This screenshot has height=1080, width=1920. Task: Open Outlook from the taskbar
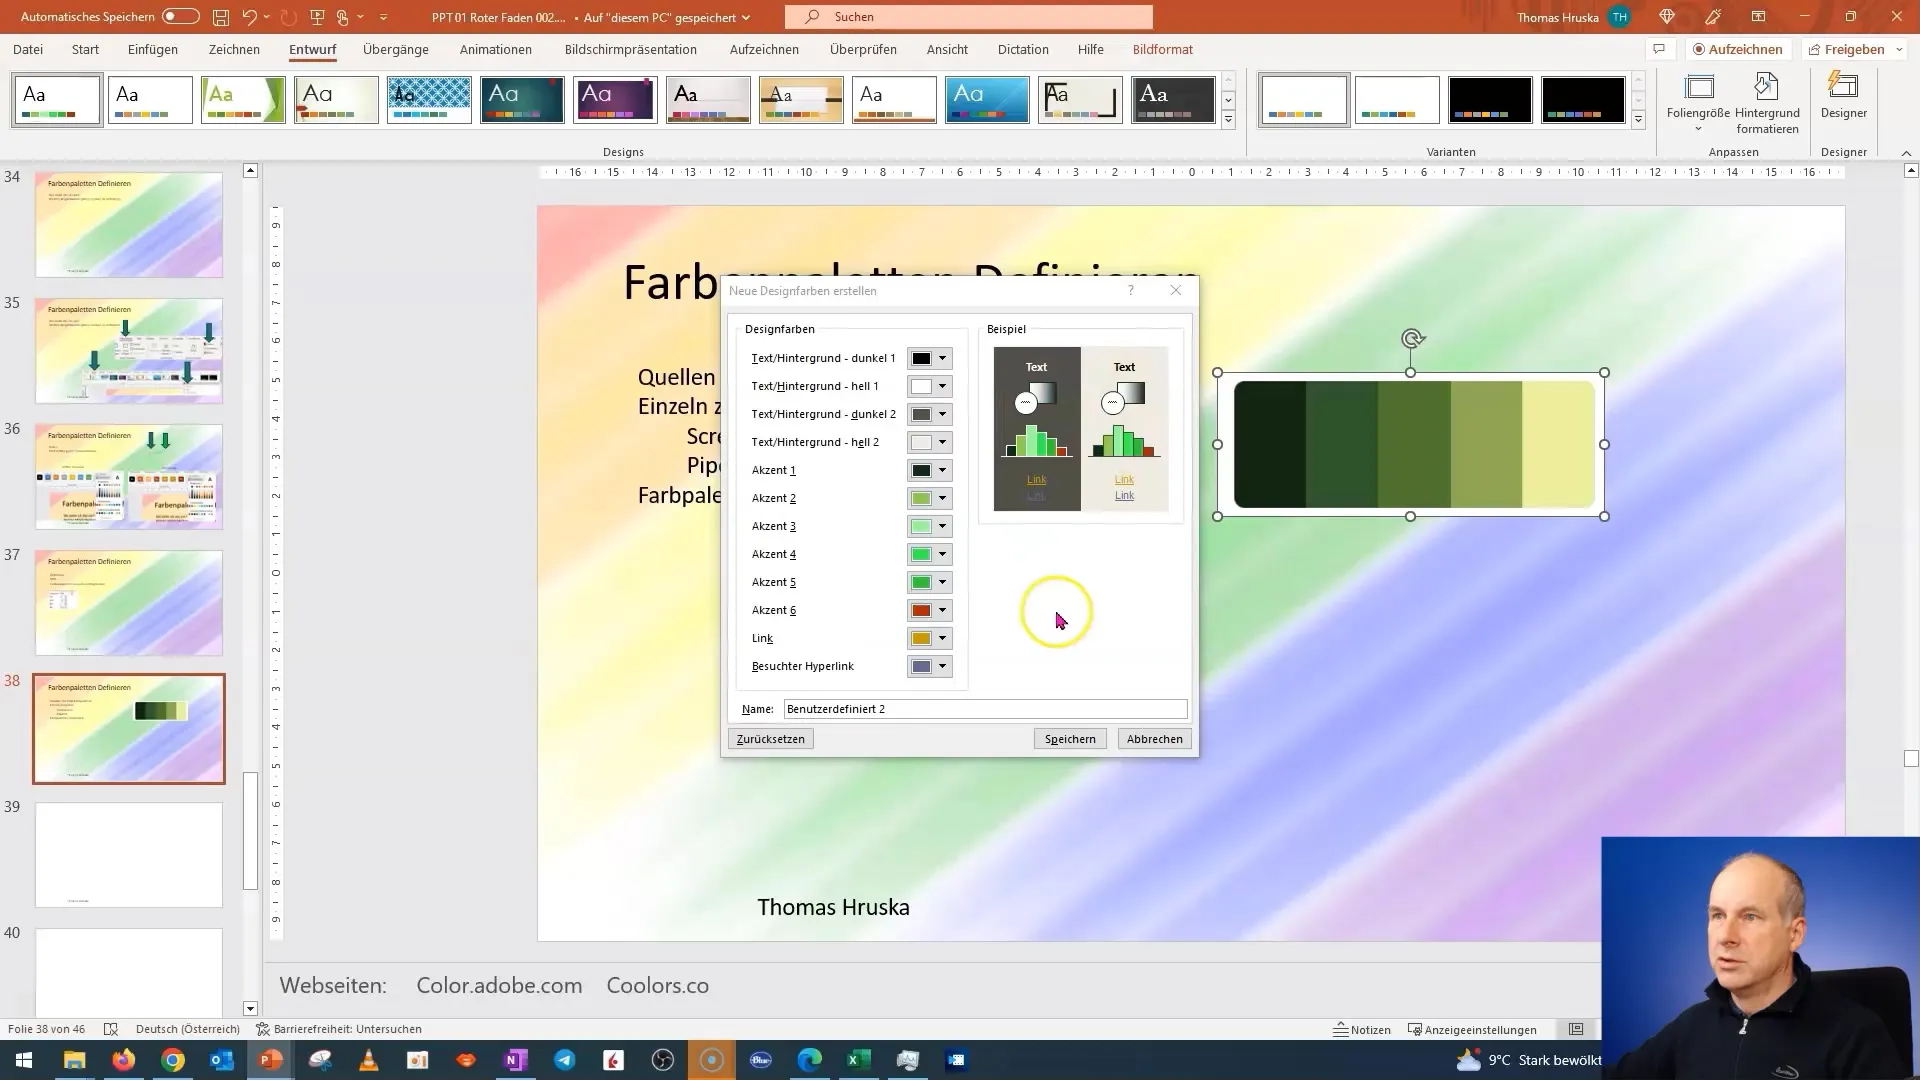tap(221, 1060)
